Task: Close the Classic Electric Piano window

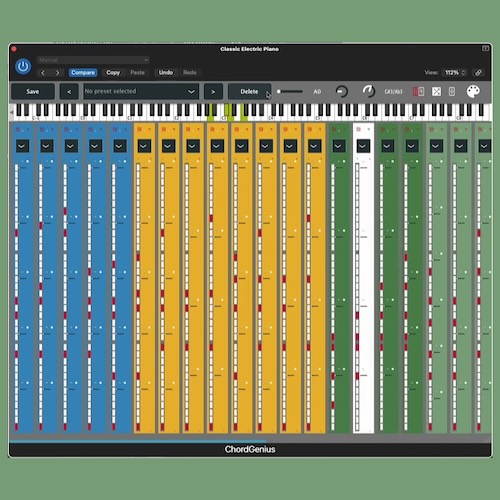Action: tap(14, 49)
